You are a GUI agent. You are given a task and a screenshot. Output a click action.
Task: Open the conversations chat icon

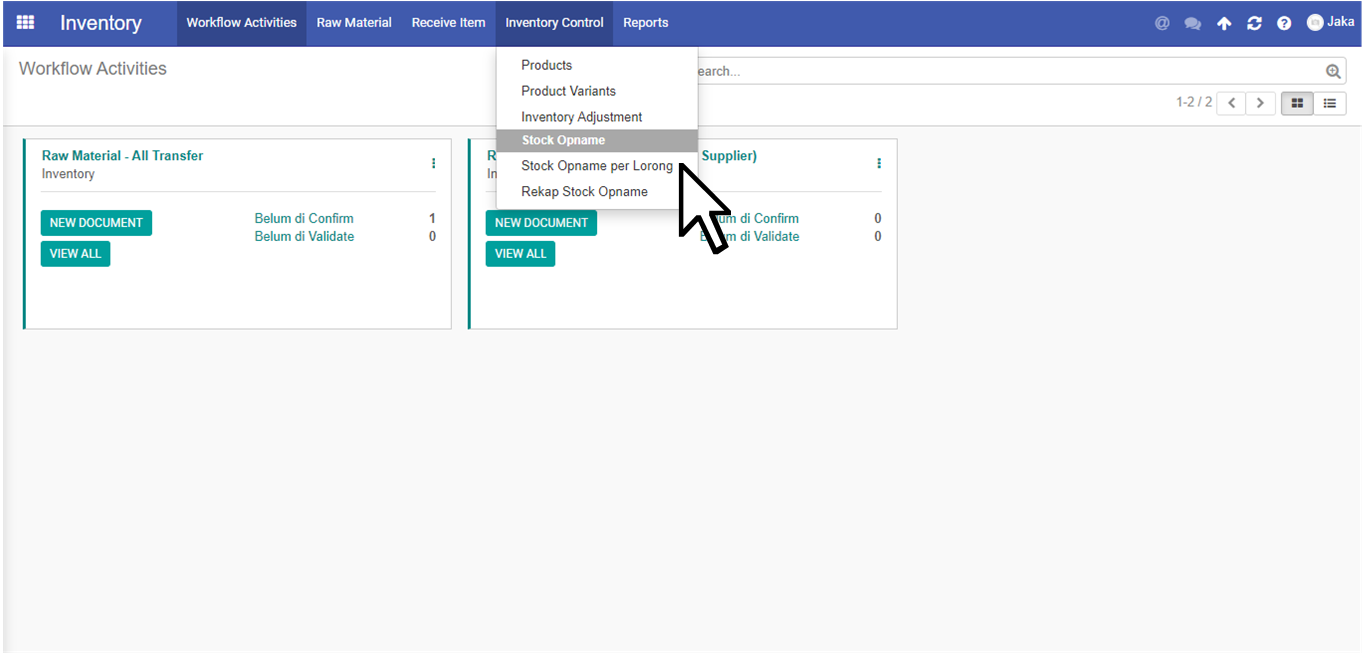coord(1192,23)
